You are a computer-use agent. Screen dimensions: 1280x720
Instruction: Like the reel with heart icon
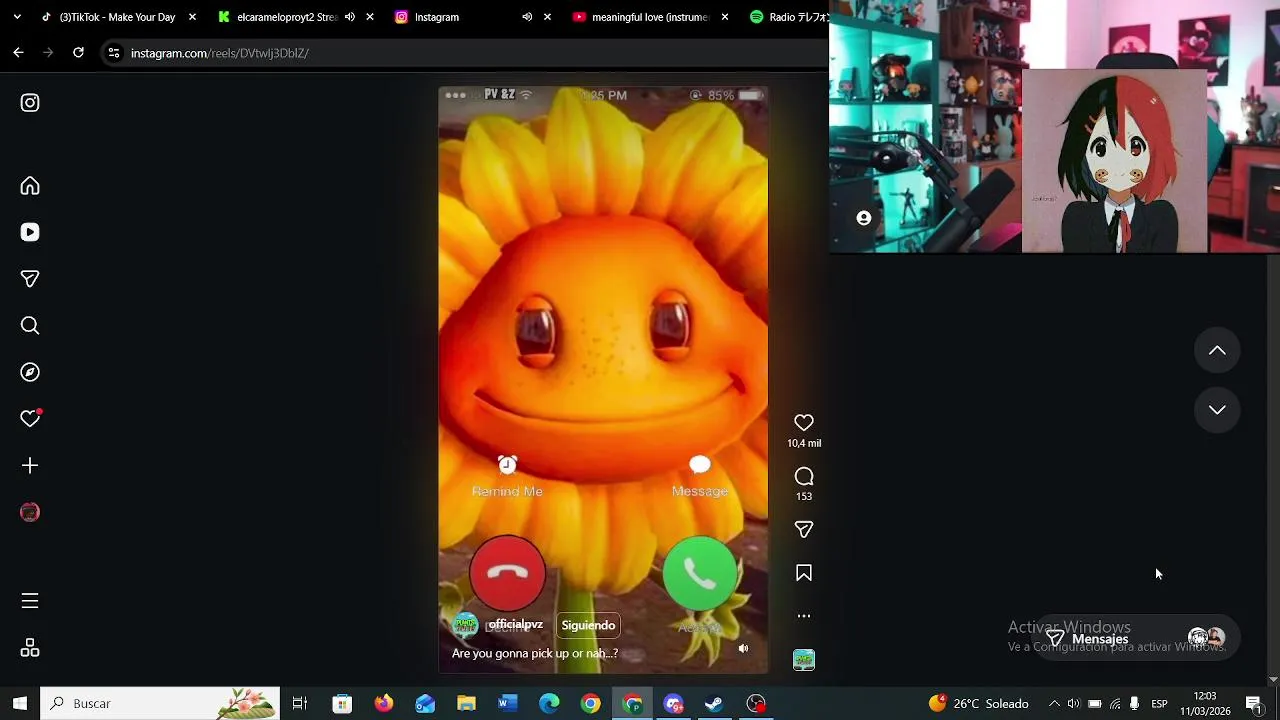804,423
